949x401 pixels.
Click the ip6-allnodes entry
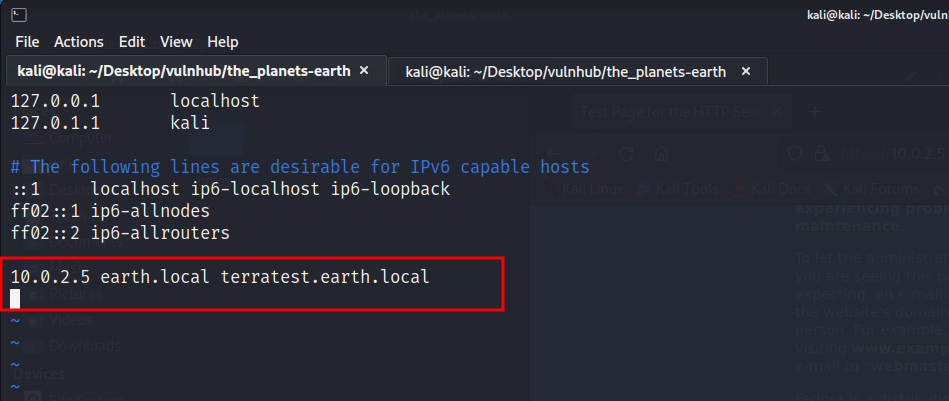[x=150, y=211]
